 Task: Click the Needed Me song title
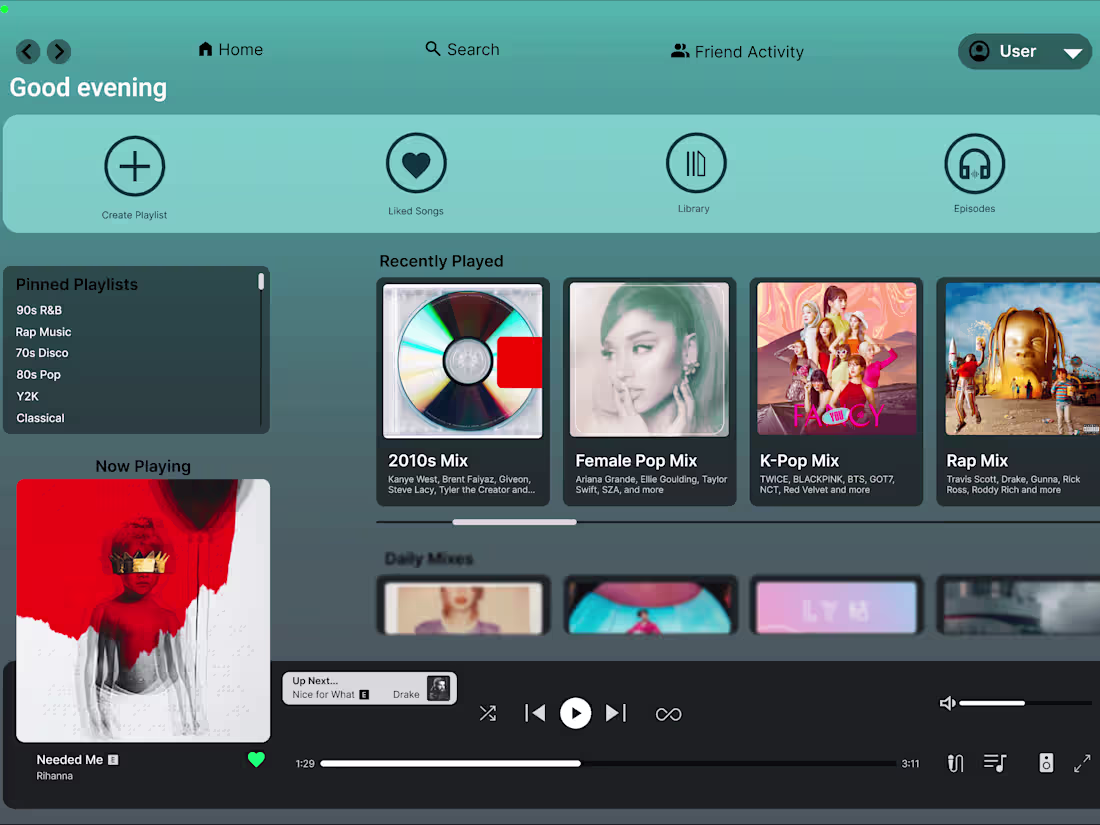pyautogui.click(x=69, y=760)
